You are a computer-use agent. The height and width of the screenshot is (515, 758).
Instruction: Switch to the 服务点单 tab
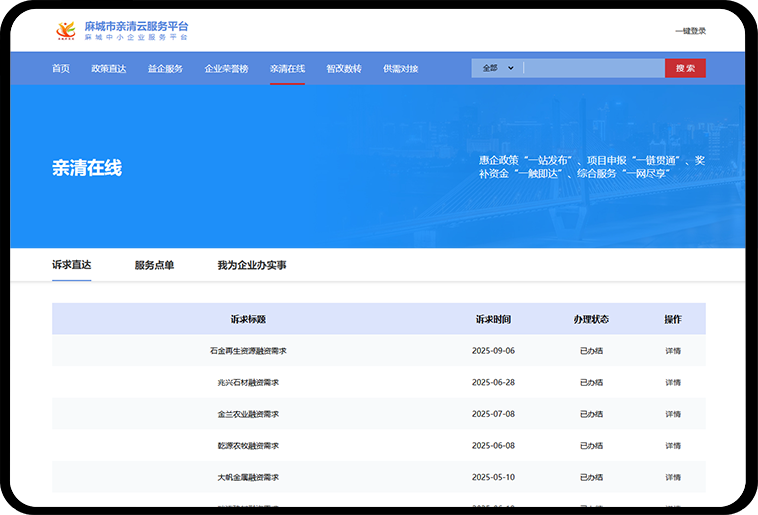click(154, 265)
